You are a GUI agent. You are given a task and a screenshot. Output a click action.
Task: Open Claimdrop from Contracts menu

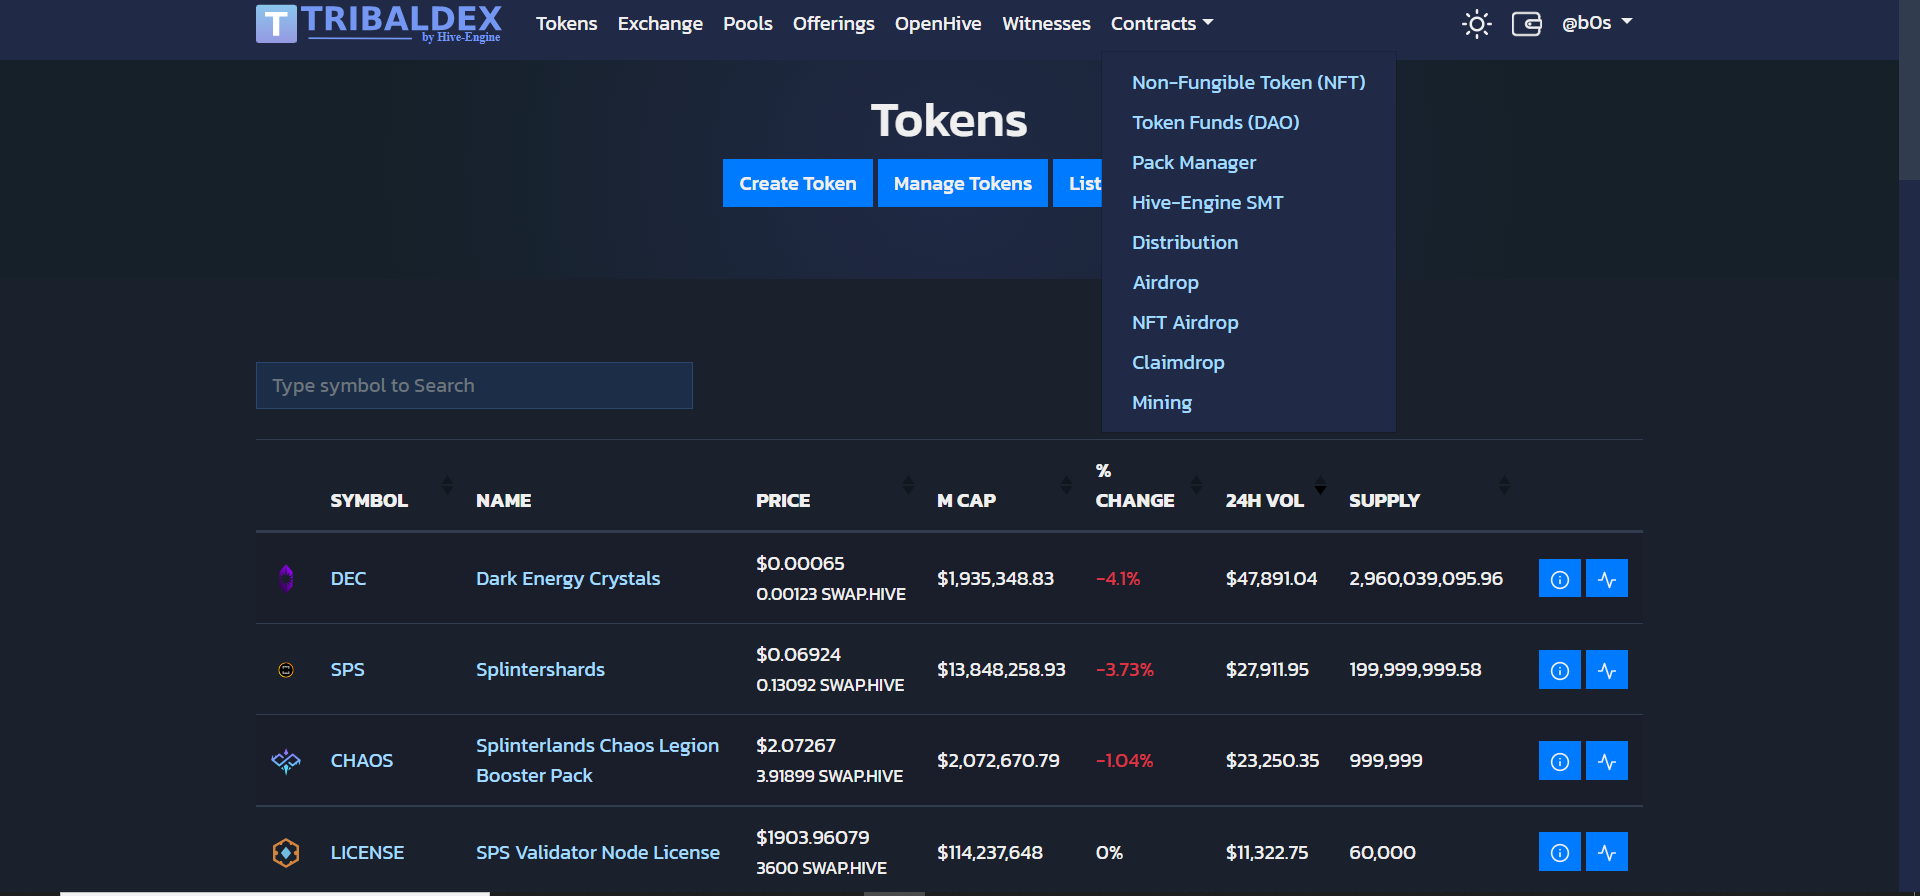coord(1177,362)
